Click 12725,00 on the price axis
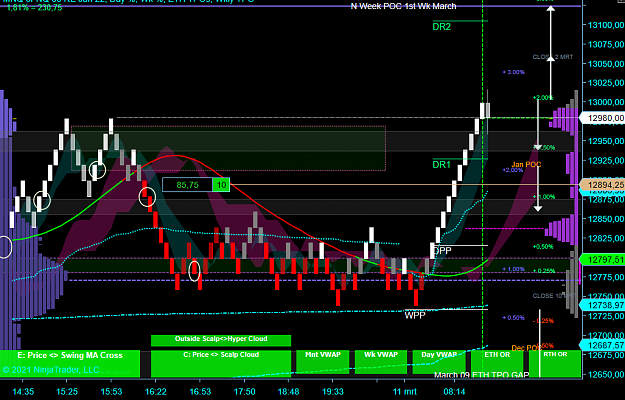 coord(606,316)
